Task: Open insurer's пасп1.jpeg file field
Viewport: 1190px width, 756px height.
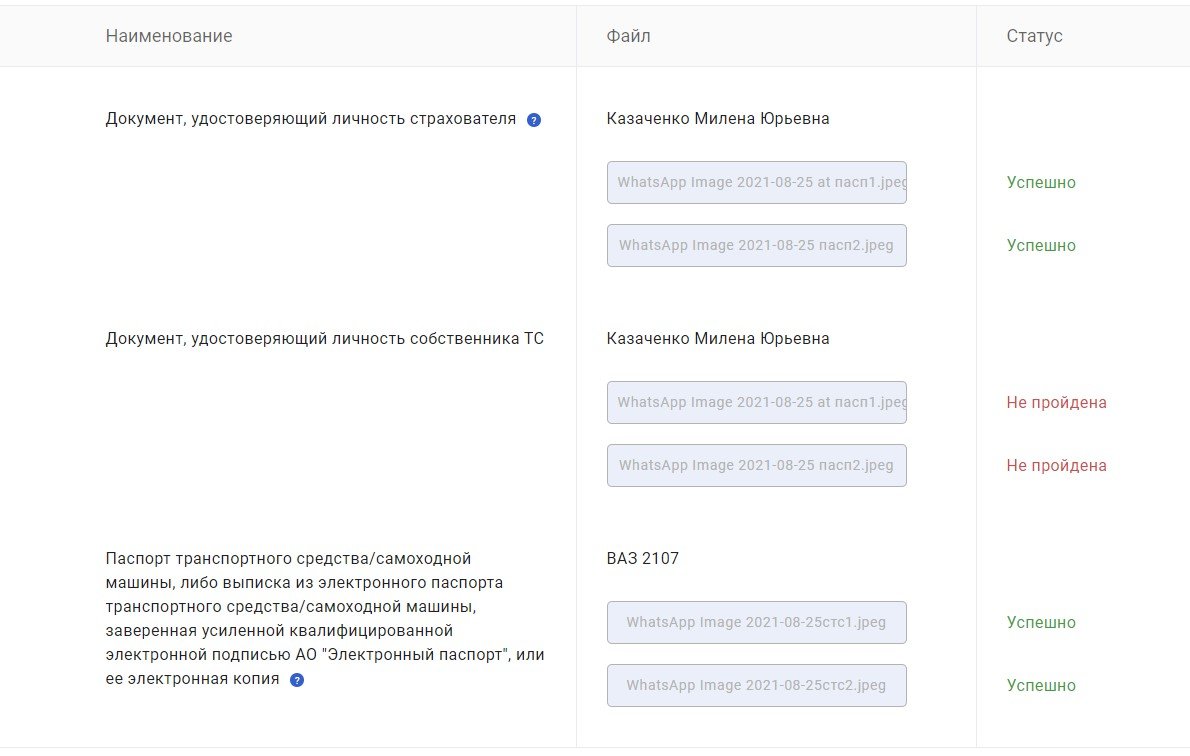Action: click(756, 183)
